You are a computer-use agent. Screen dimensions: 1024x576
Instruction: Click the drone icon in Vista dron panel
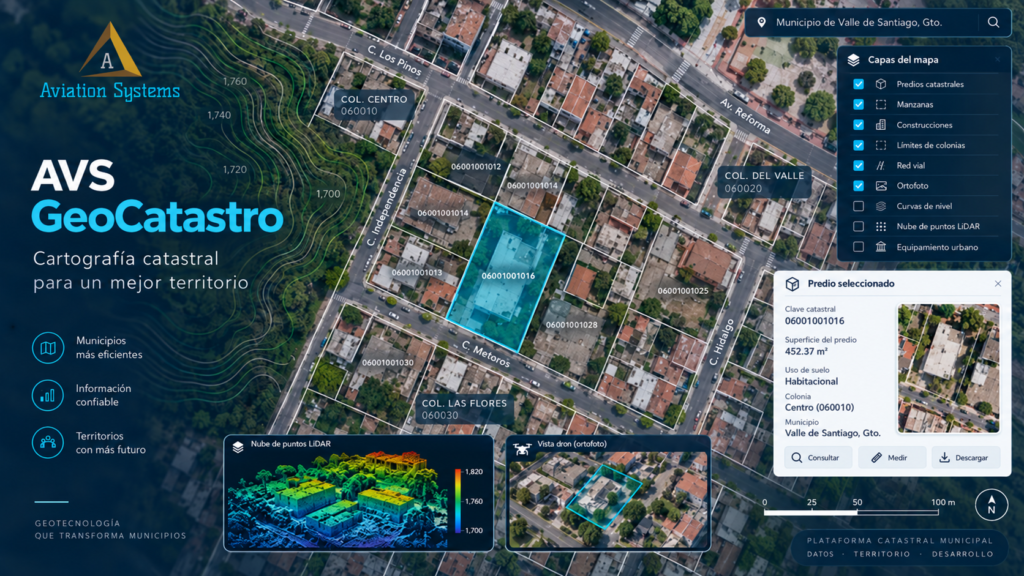522,449
